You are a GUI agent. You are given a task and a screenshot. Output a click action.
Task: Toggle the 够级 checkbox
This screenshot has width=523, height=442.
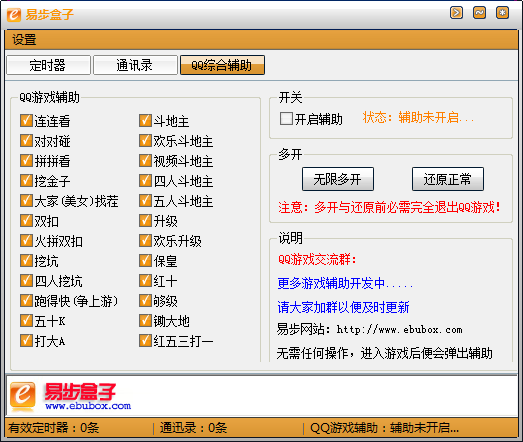(x=145, y=301)
